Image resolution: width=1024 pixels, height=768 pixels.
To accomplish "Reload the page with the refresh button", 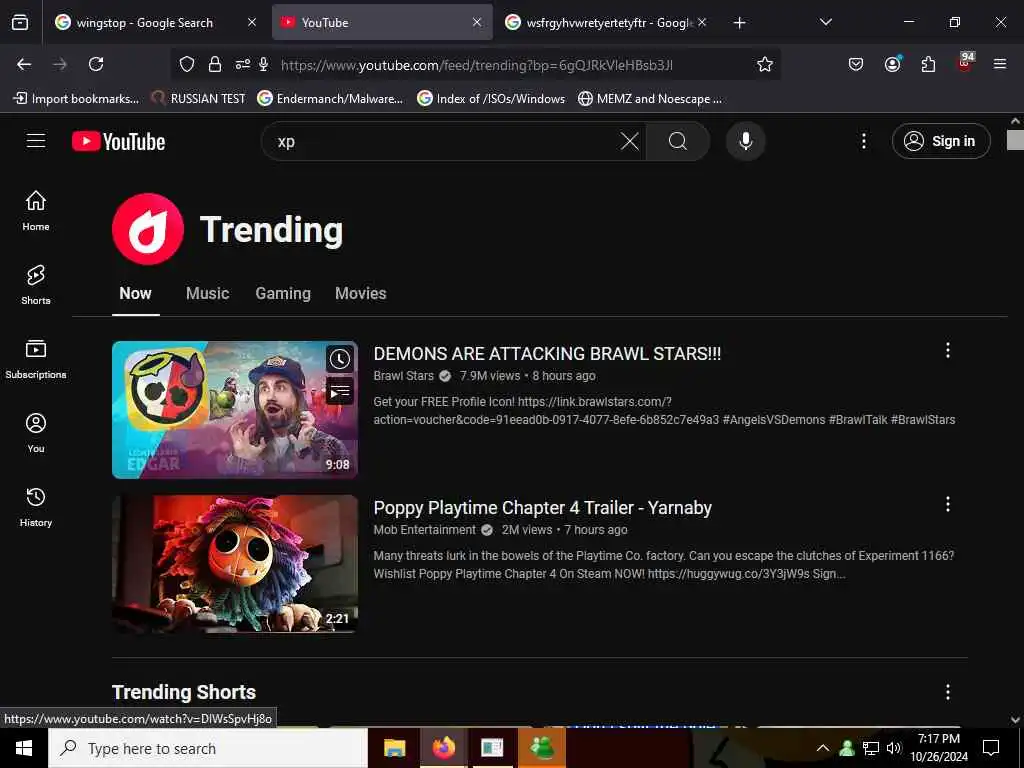I will click(x=96, y=64).
